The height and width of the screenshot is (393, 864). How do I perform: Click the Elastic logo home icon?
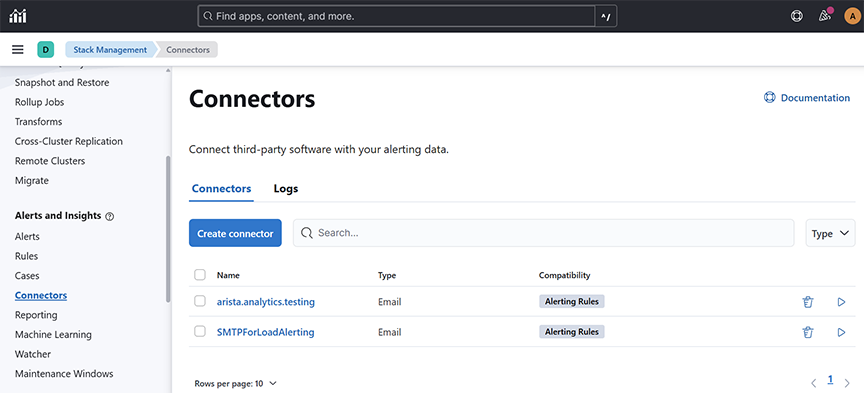[18, 16]
